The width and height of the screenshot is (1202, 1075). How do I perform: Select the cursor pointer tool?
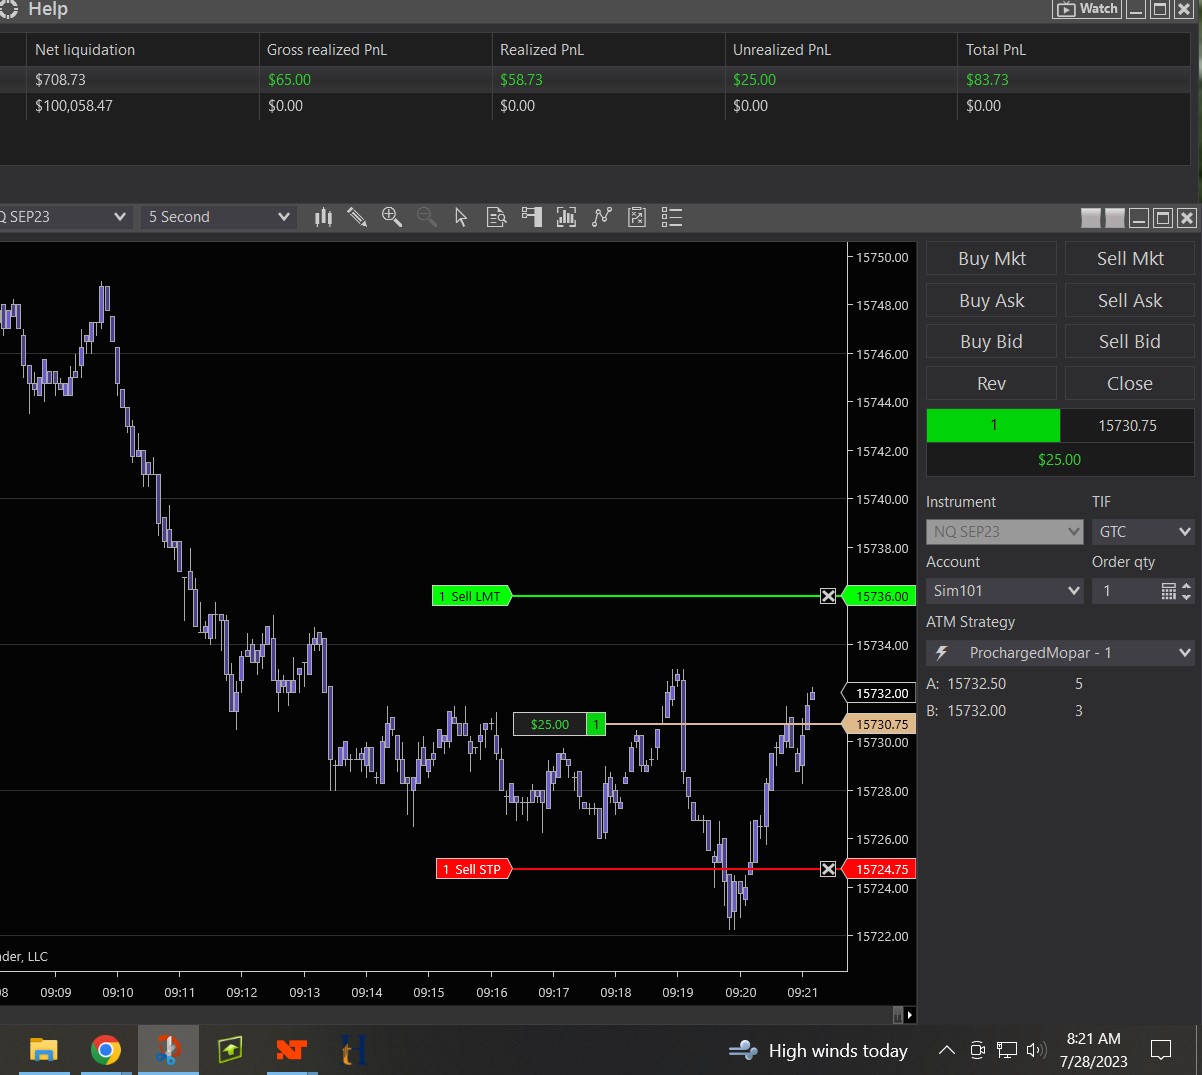coord(461,217)
